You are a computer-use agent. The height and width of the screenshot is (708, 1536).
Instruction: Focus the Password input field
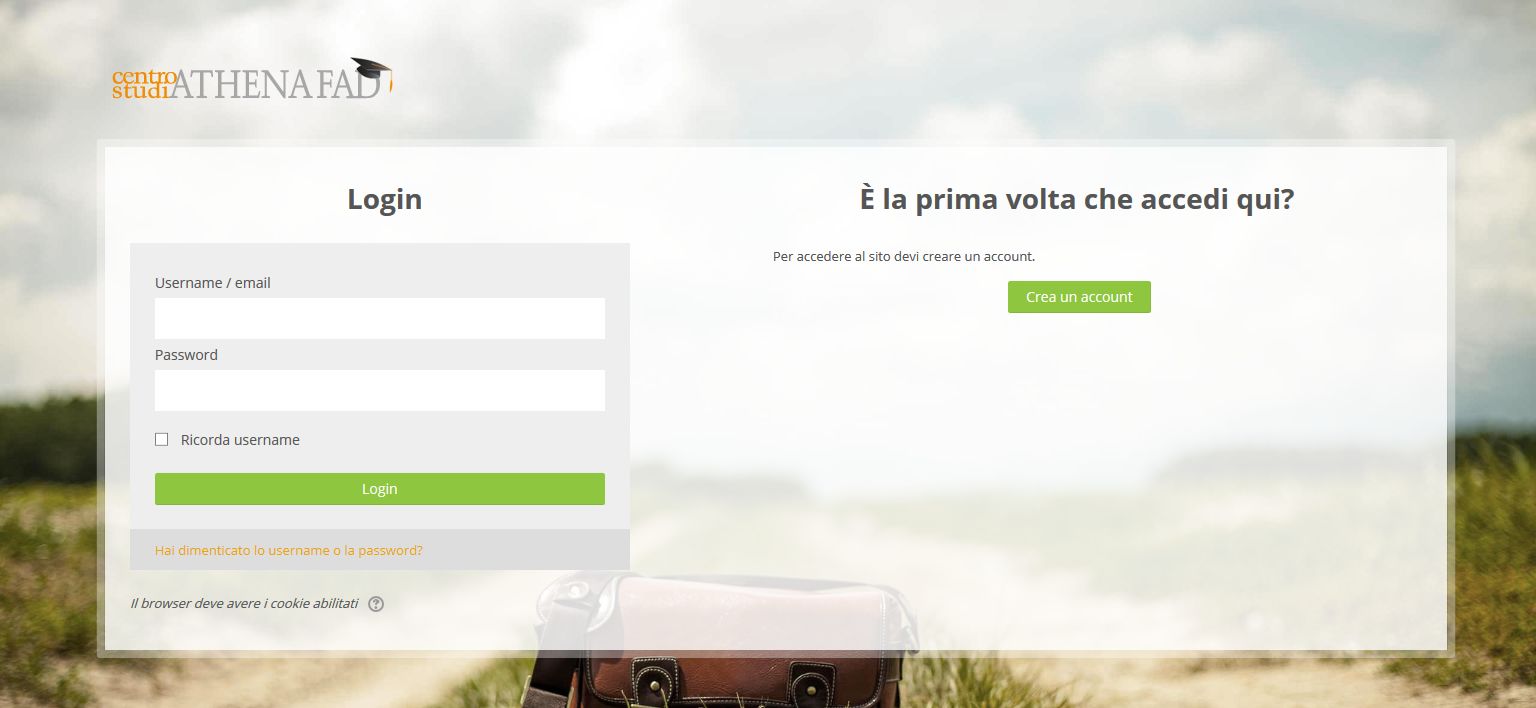tap(380, 390)
